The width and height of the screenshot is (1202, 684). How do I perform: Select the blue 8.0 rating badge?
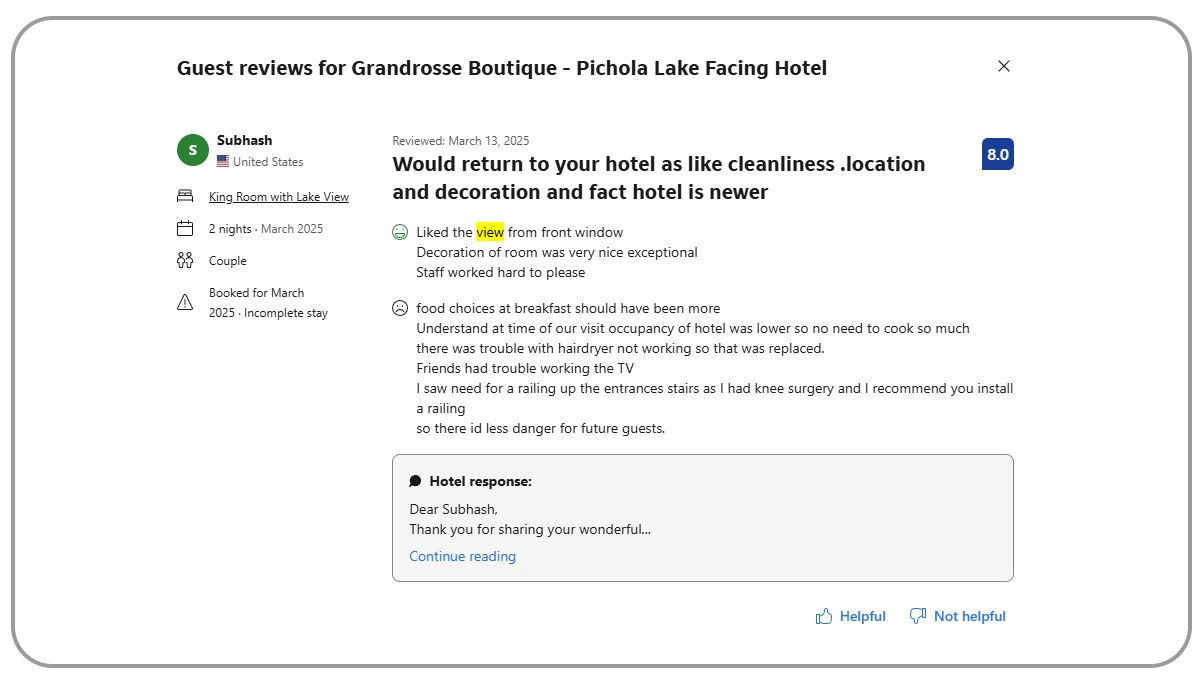[x=996, y=154]
